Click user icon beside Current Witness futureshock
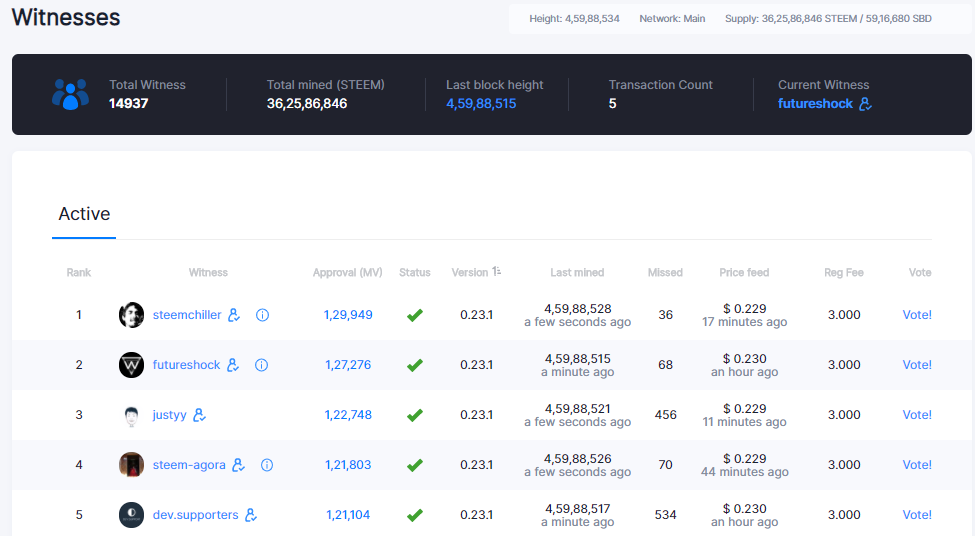975x536 pixels. (866, 104)
